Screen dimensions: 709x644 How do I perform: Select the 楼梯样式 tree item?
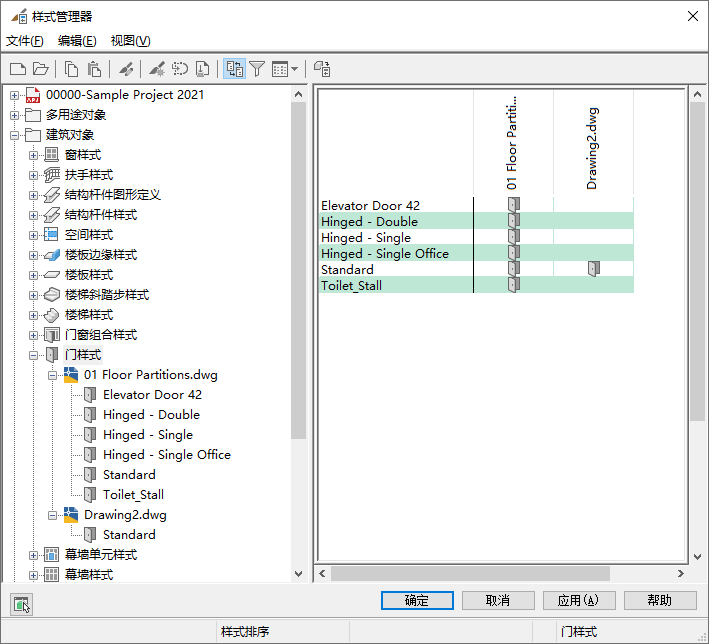(x=89, y=315)
